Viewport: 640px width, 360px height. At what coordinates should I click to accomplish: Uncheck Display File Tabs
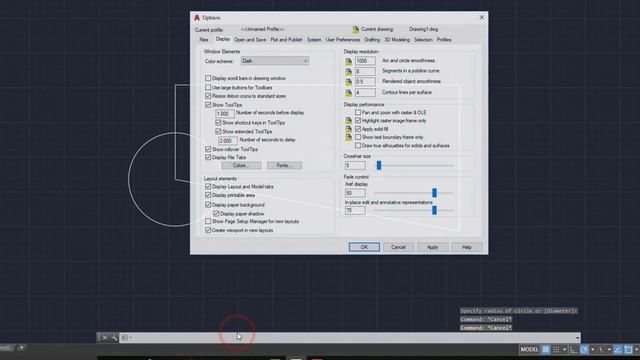[x=208, y=157]
